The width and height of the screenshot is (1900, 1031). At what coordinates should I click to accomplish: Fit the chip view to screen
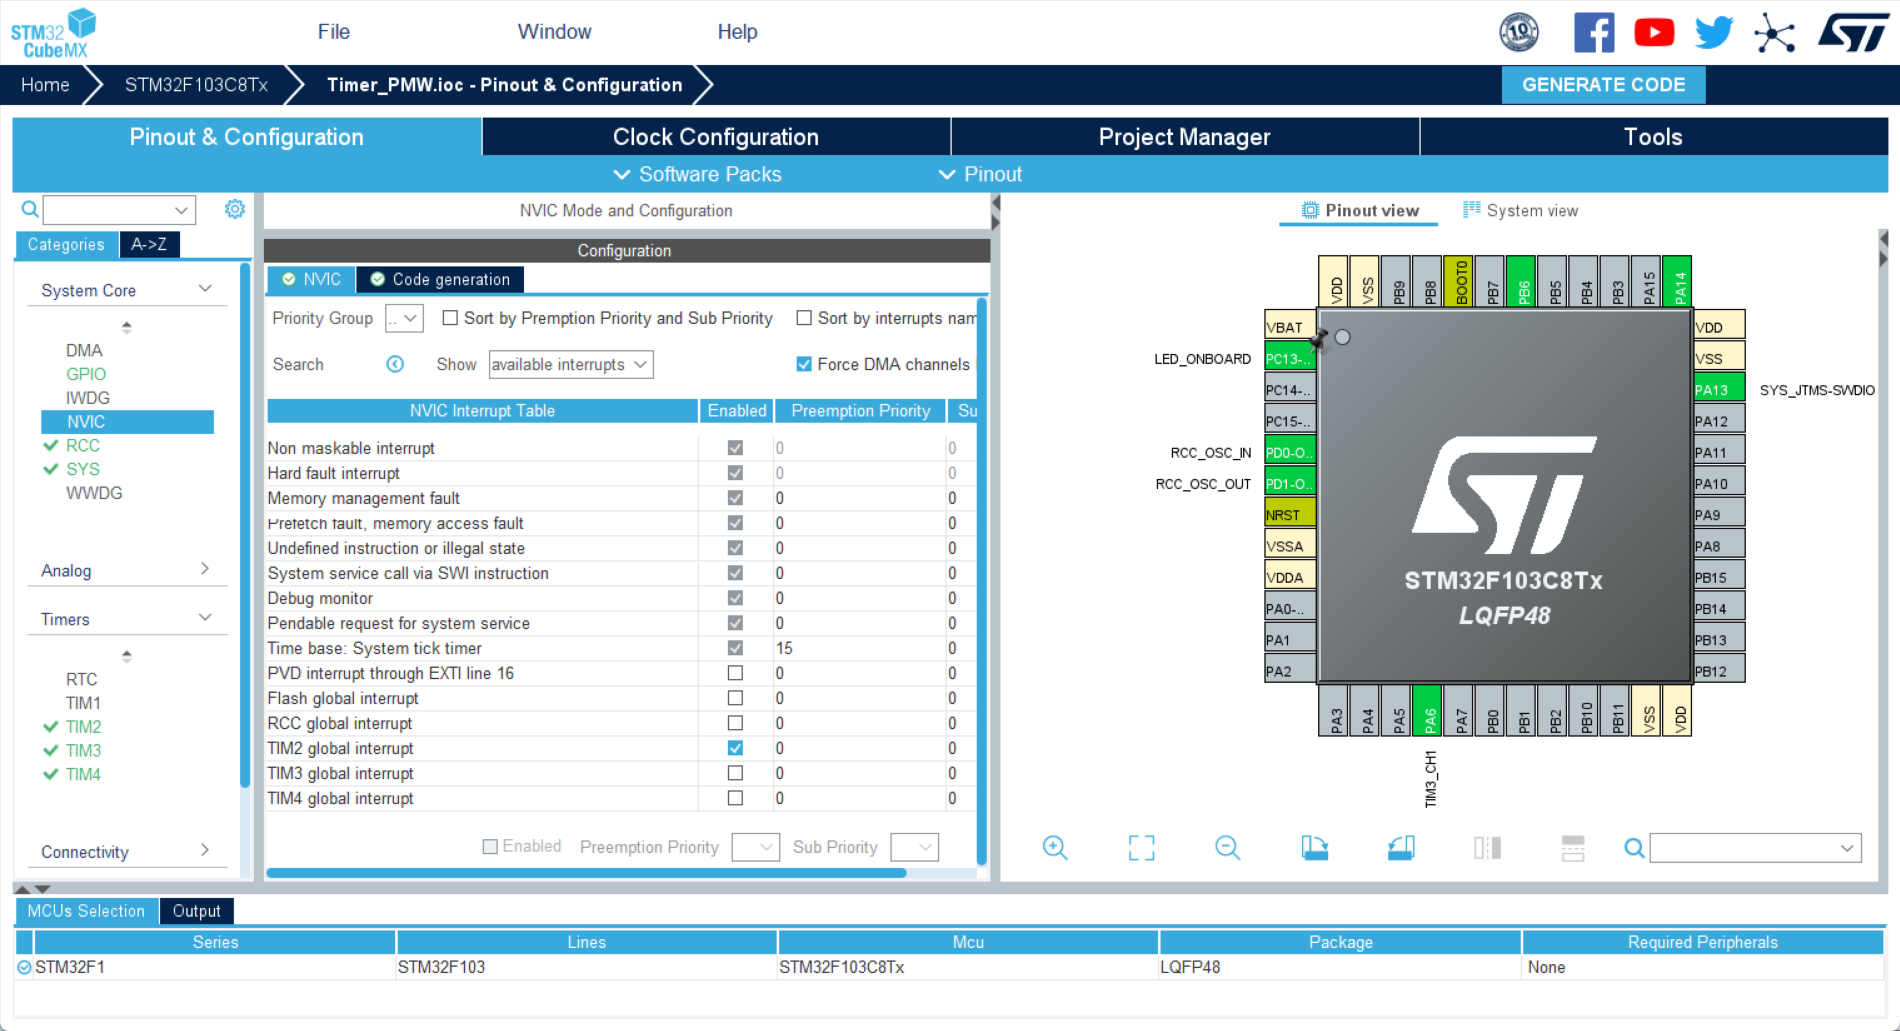[x=1141, y=848]
